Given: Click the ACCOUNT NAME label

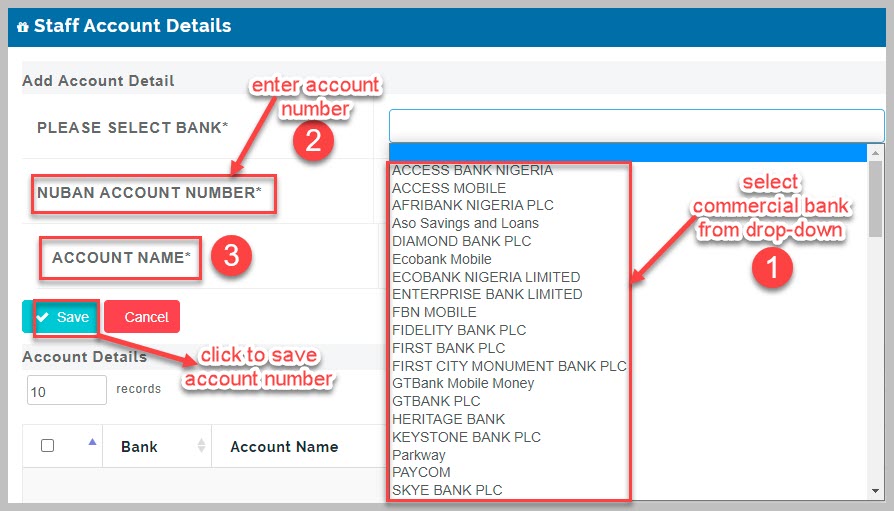Looking at the screenshot, I should tap(121, 258).
